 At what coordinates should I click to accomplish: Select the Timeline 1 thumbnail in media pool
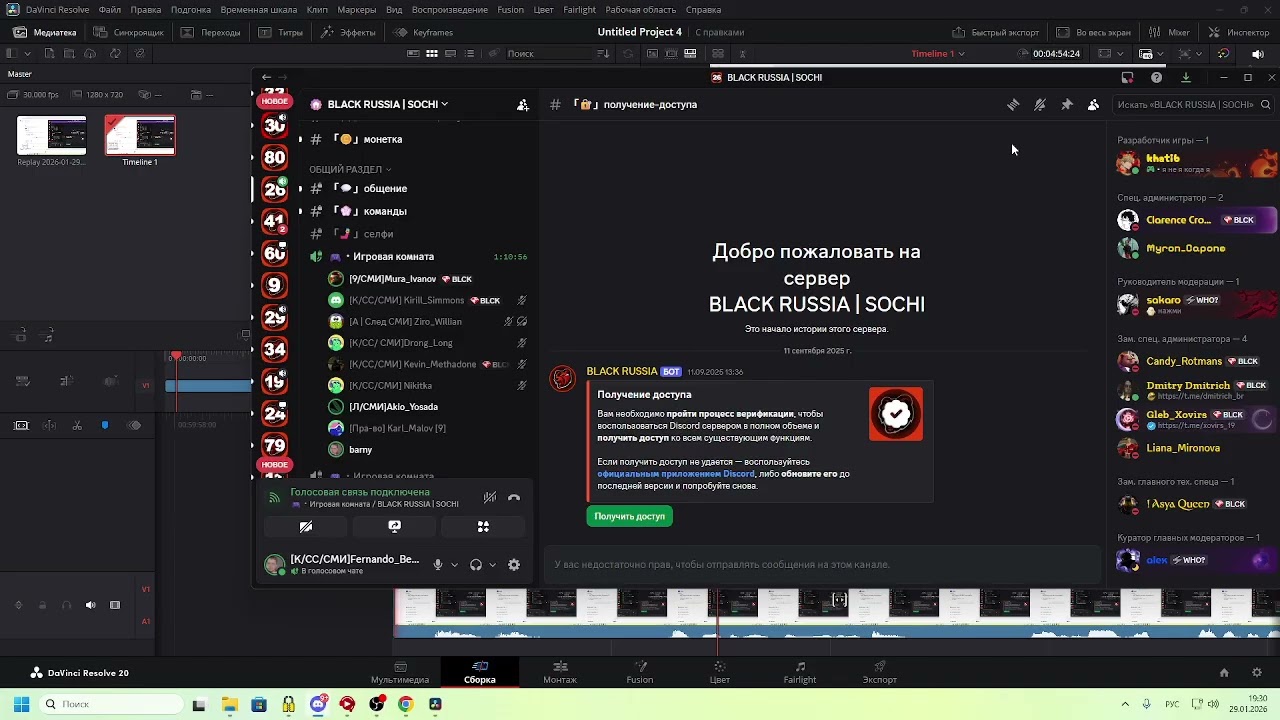point(140,136)
